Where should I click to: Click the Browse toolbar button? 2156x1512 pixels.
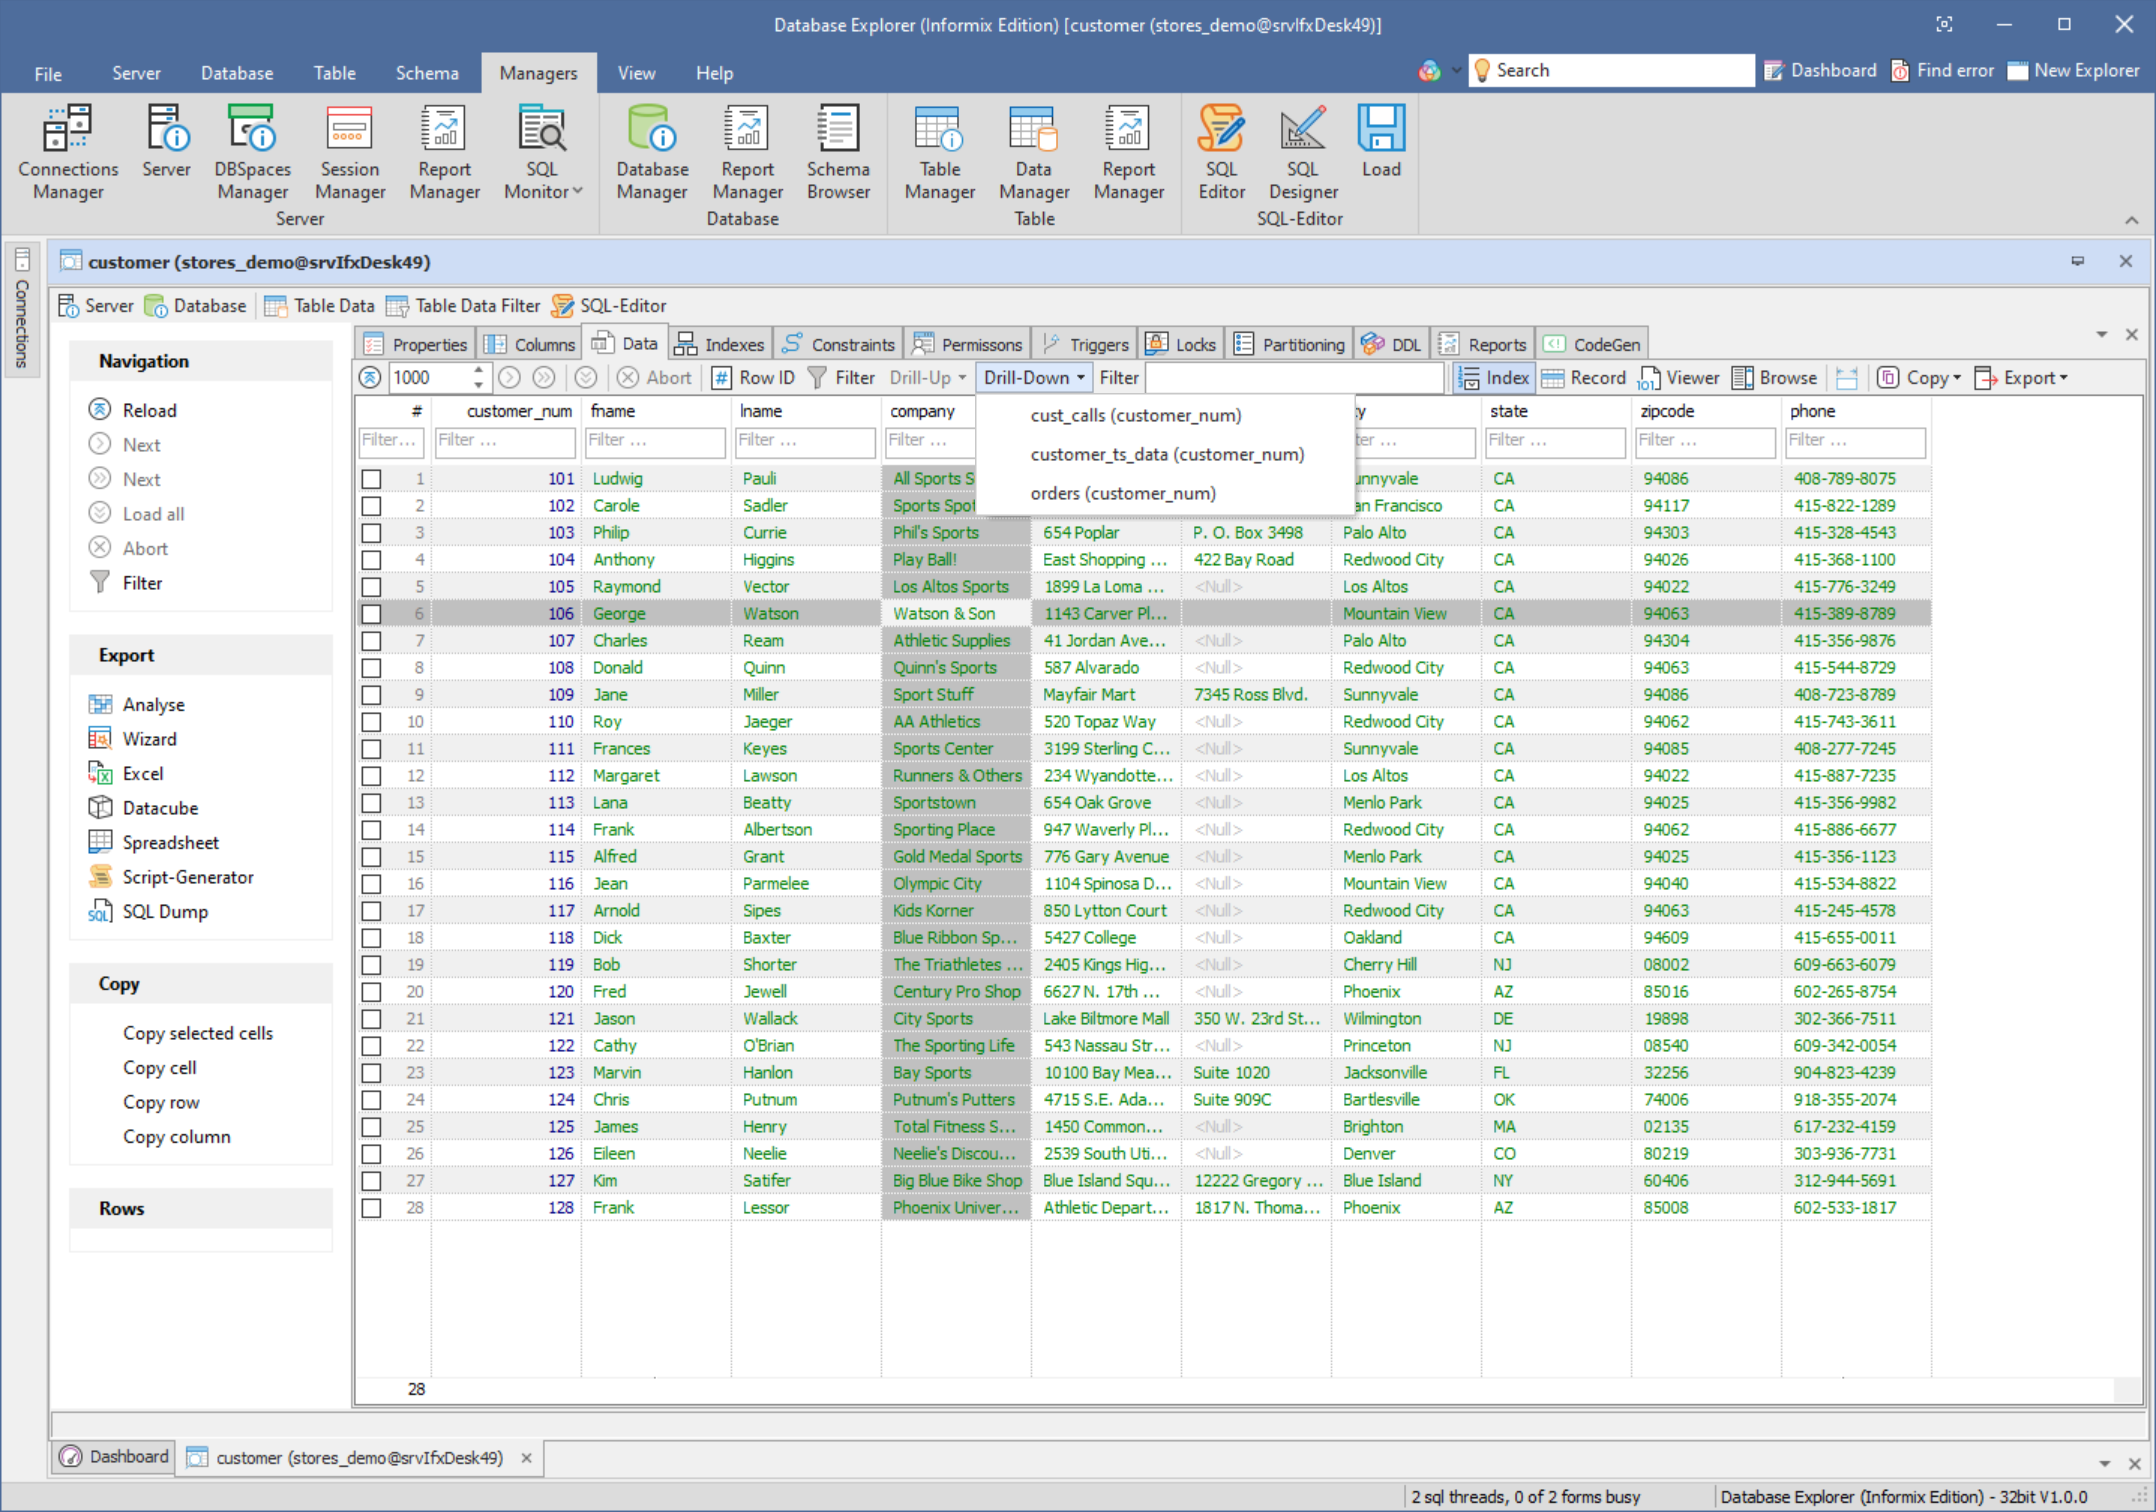click(x=1774, y=378)
